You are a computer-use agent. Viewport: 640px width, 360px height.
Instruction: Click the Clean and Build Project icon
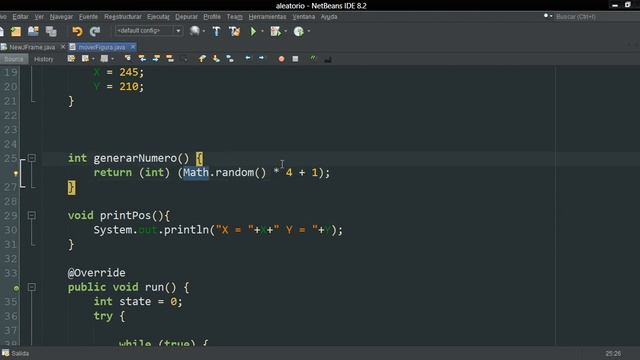(234, 31)
